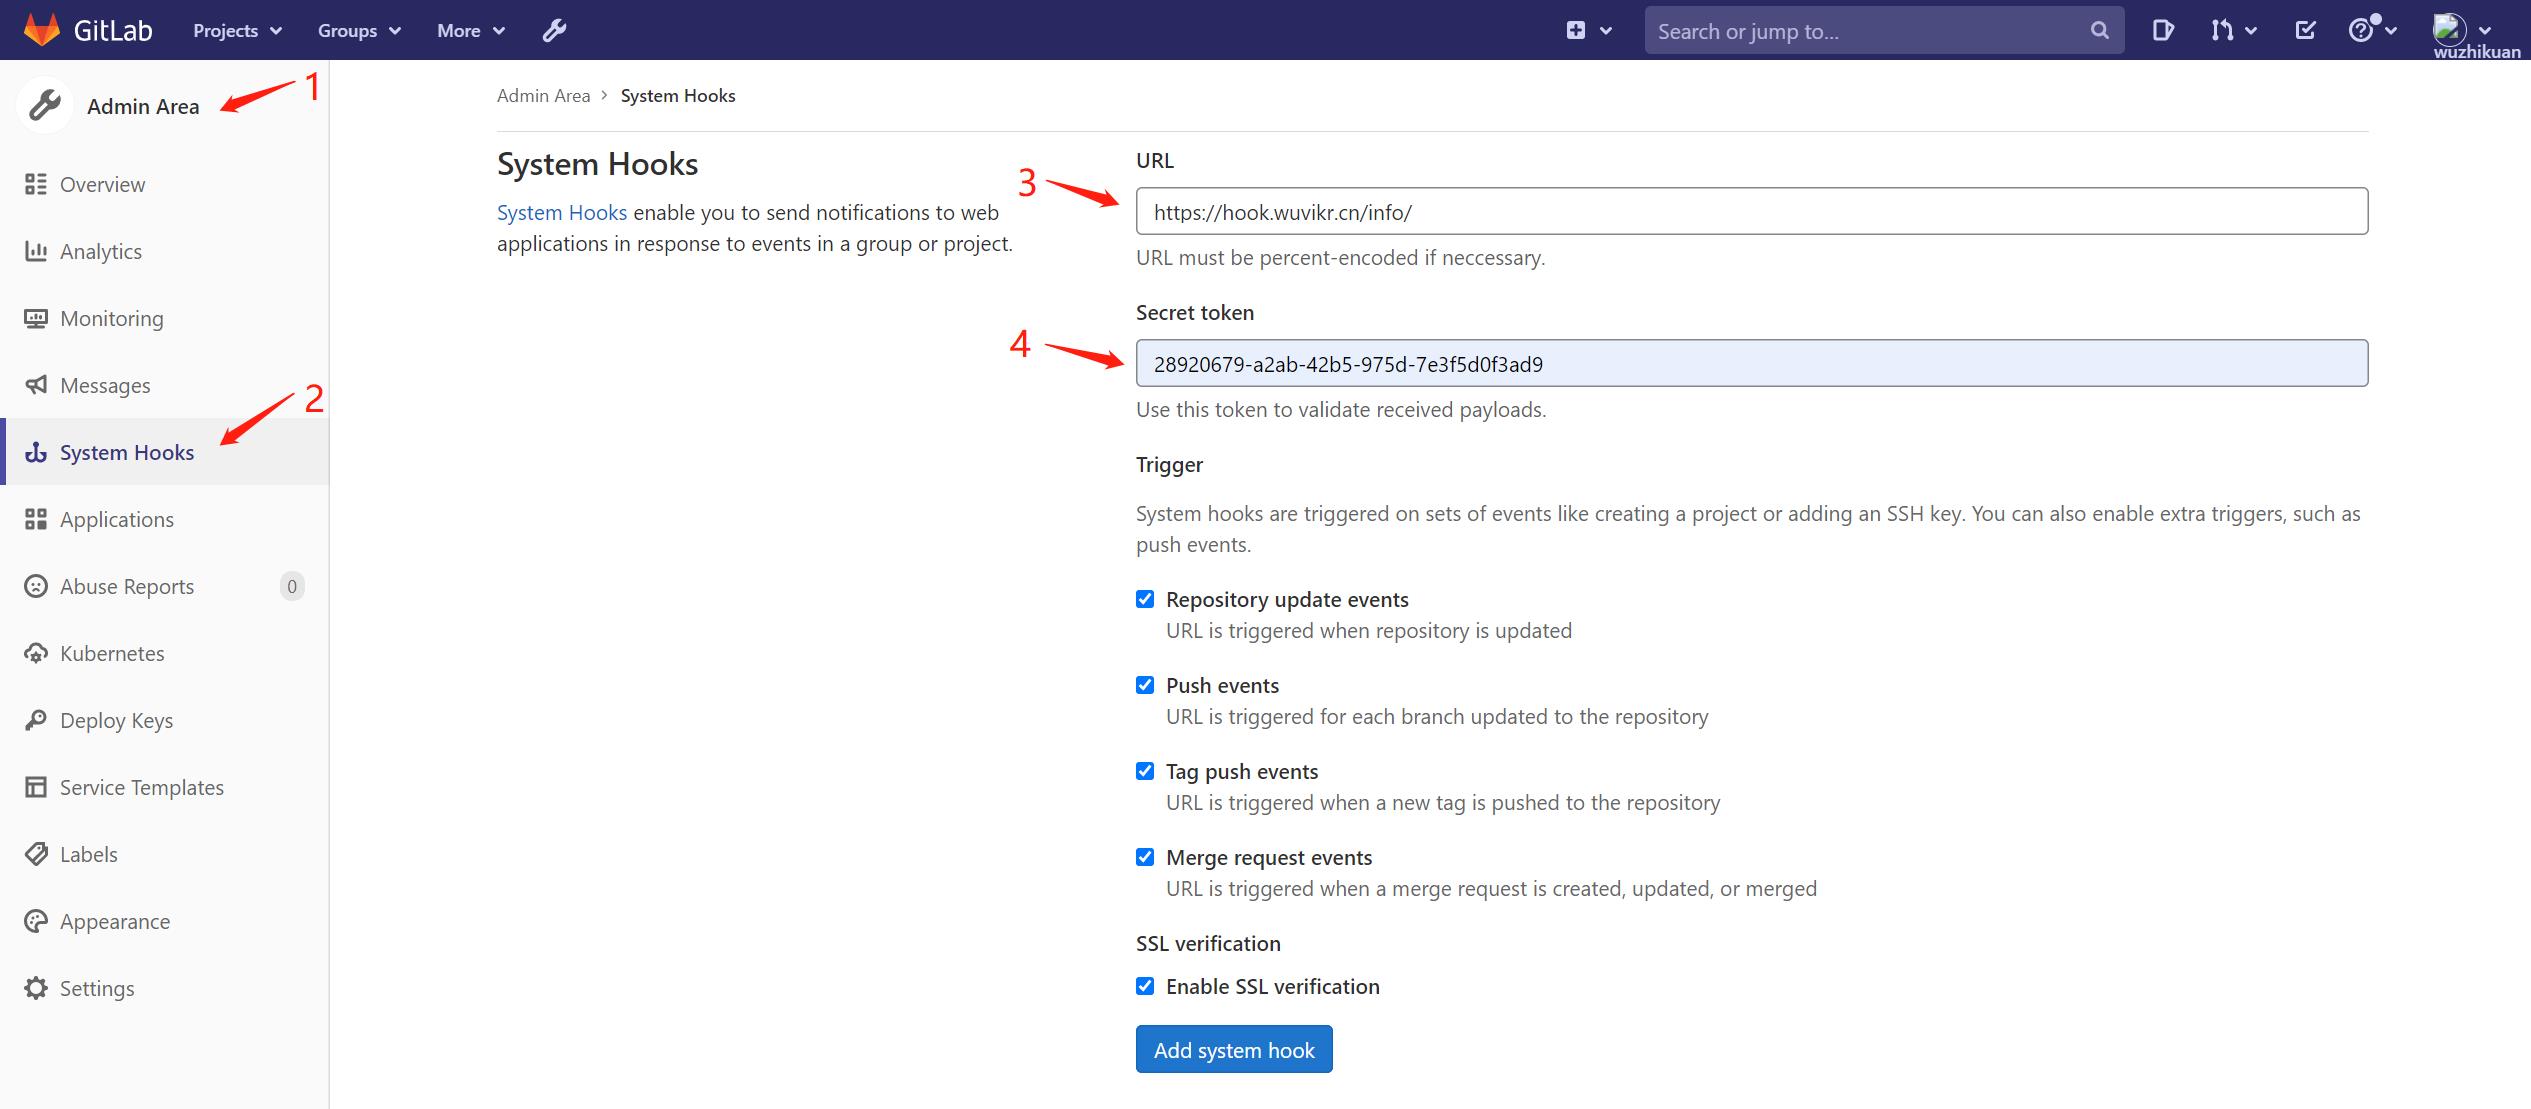This screenshot has width=2531, height=1109.
Task: Open the Snippets icon in top bar
Action: [2162, 31]
